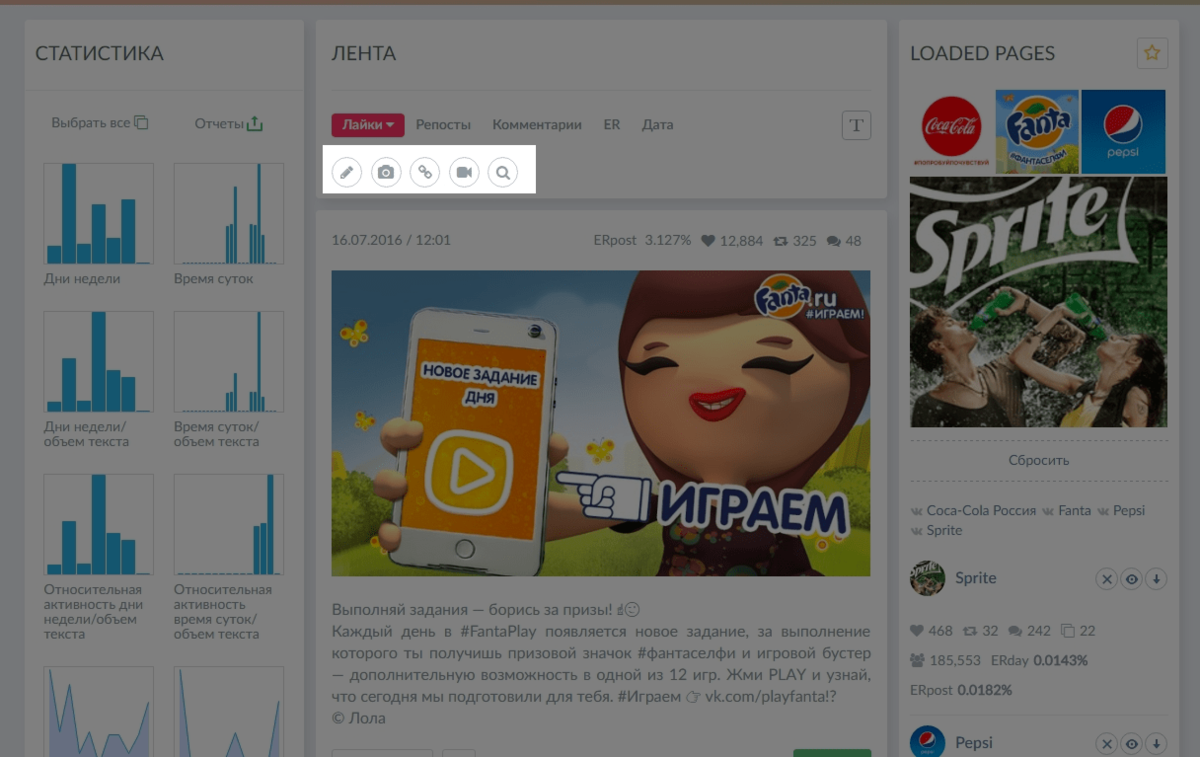
Task: Click the star icon in Loaded Pages
Action: [1152, 53]
